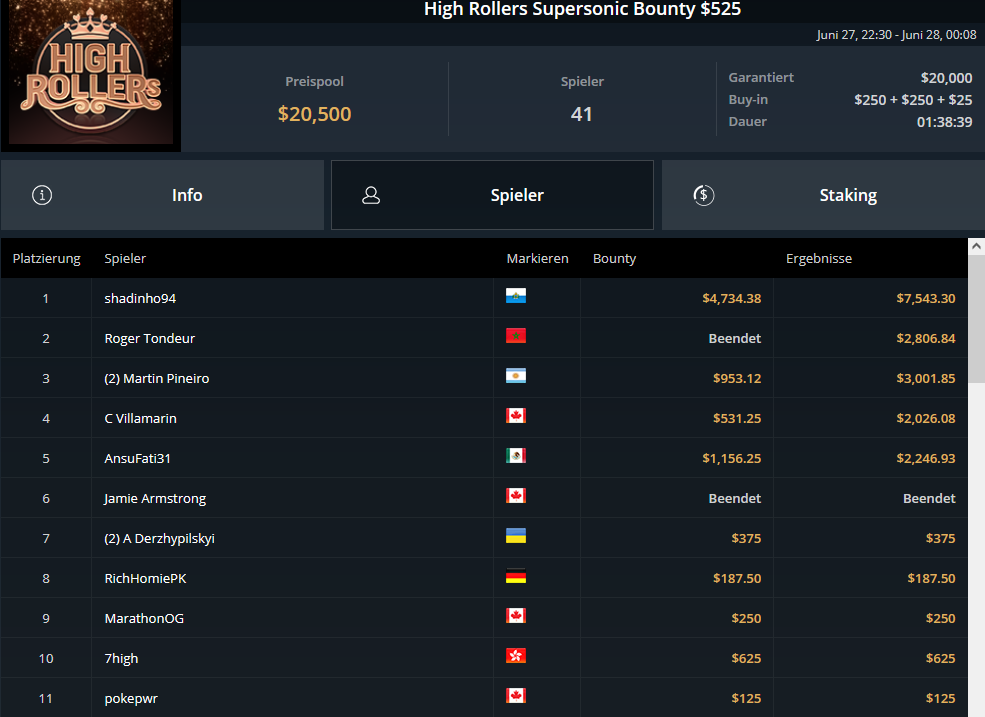The height and width of the screenshot is (717, 985).
Task: Click the $187.50 bounty for RichHomiePK
Action: 737,578
